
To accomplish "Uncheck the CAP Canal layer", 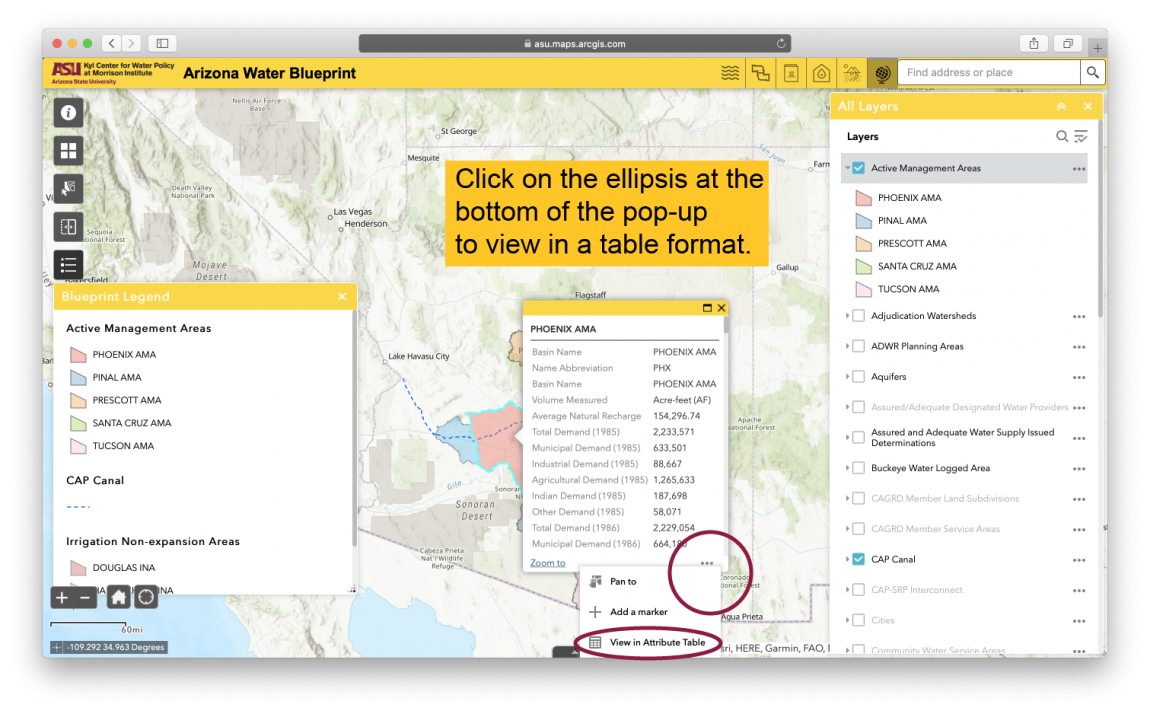I will point(859,559).
